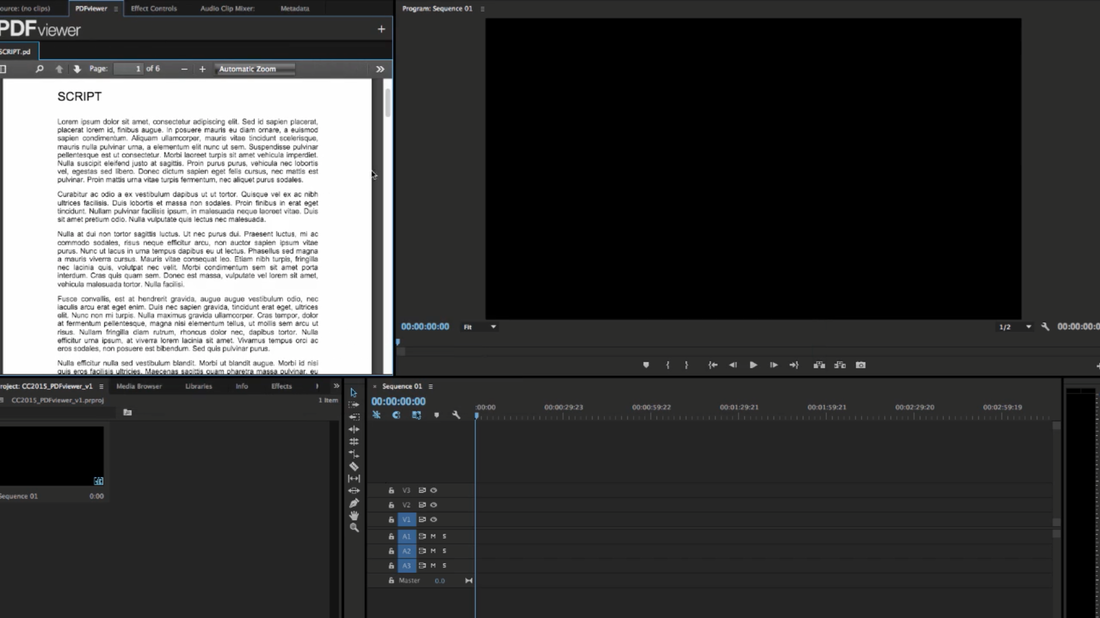This screenshot has height=618, width=1100.
Task: Open the Libraries tab
Action: [199, 387]
